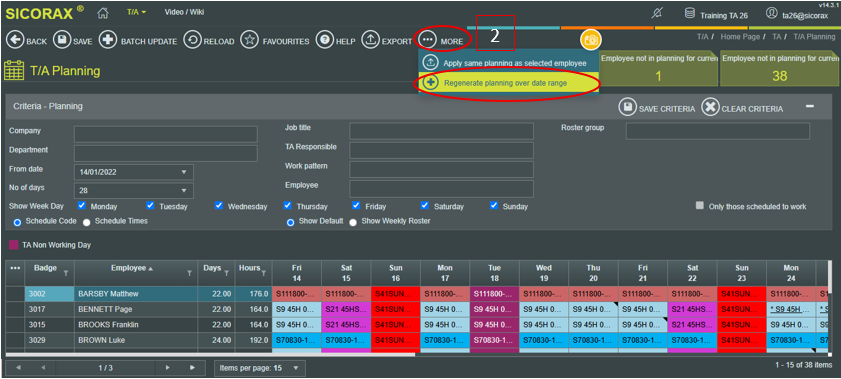The height and width of the screenshot is (379, 841).
Task: Click the Home icon in top bar
Action: pyautogui.click(x=104, y=13)
